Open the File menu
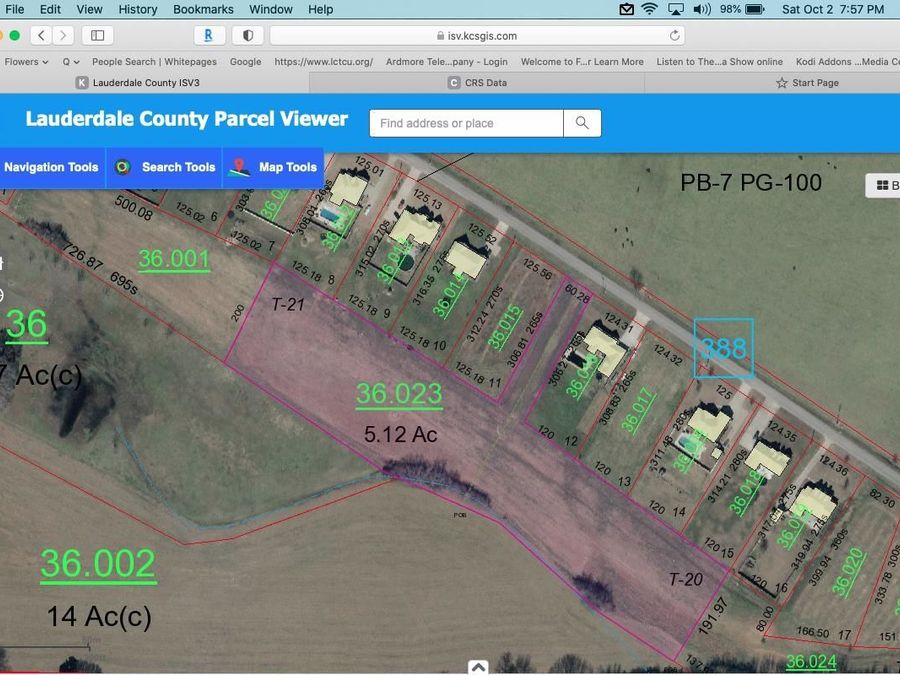Image resolution: width=900 pixels, height=675 pixels. 14,9
